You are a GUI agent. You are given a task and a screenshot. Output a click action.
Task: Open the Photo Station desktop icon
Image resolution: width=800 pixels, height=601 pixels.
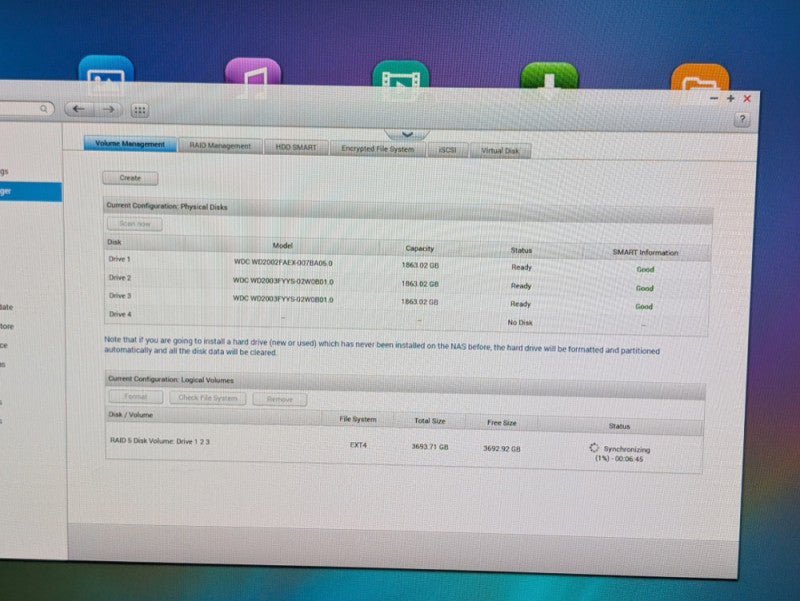(106, 76)
